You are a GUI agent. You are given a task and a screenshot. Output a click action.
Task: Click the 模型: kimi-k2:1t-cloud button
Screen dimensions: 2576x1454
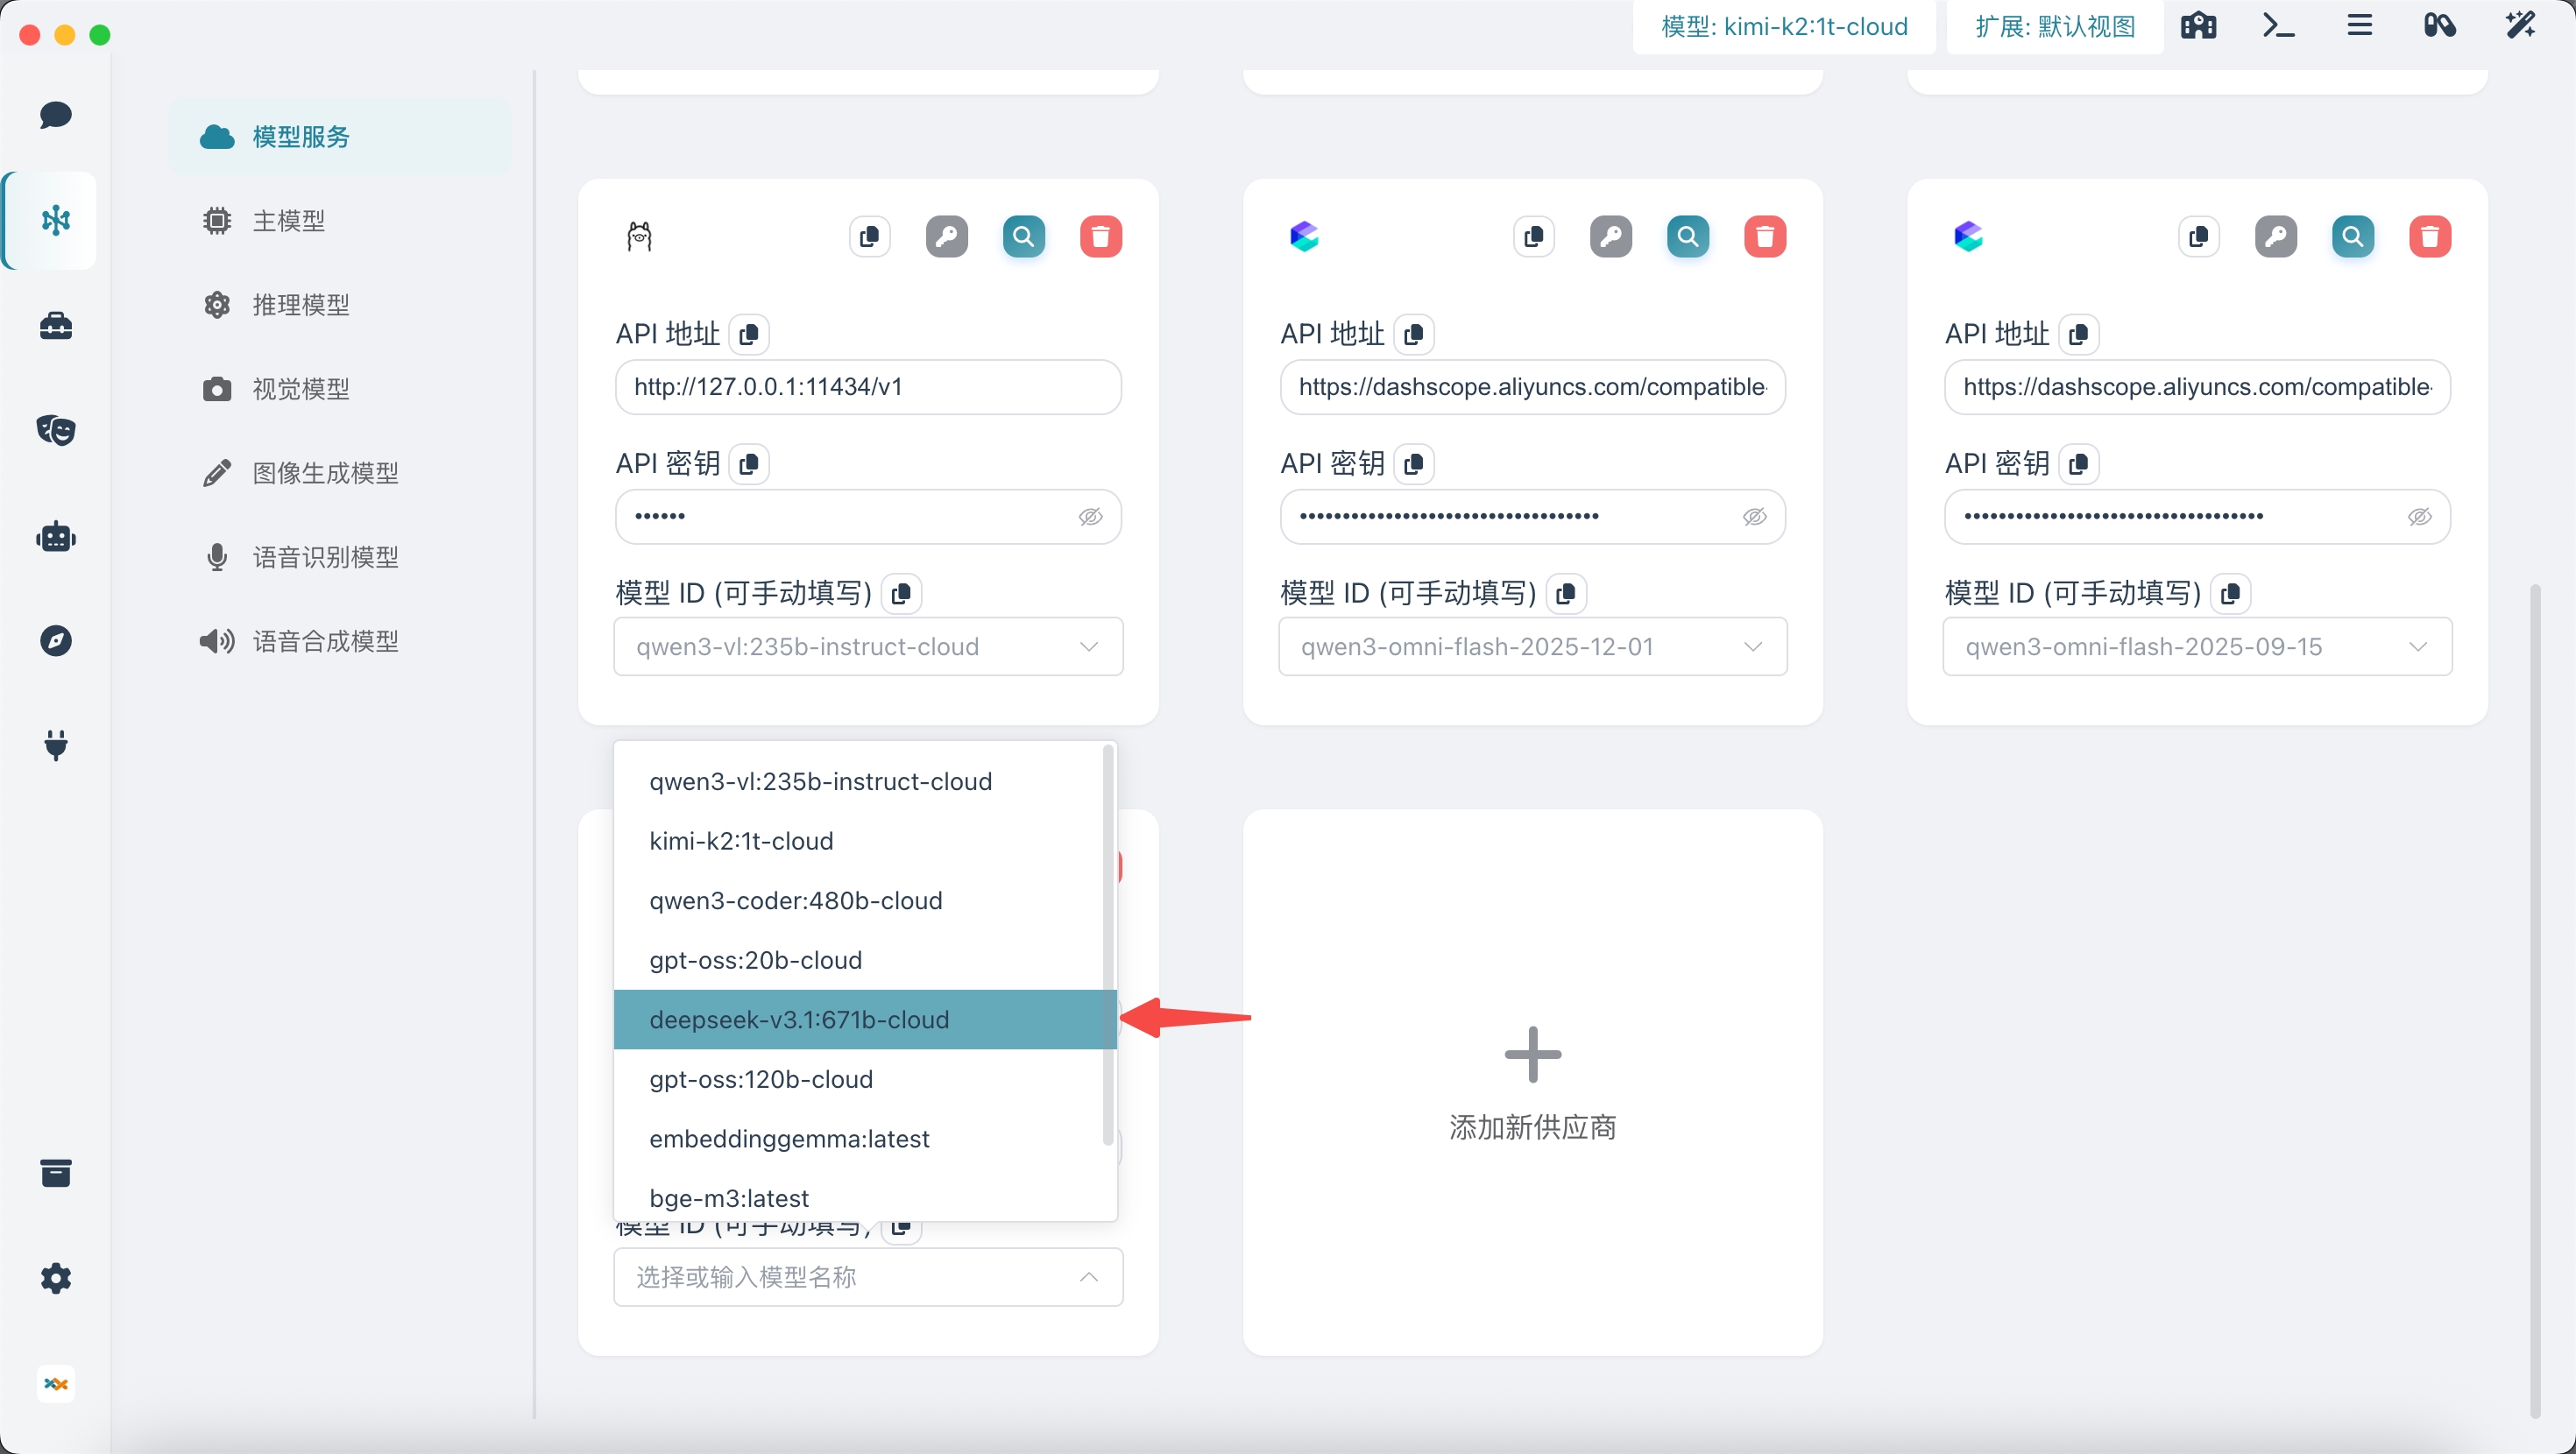click(1785, 27)
